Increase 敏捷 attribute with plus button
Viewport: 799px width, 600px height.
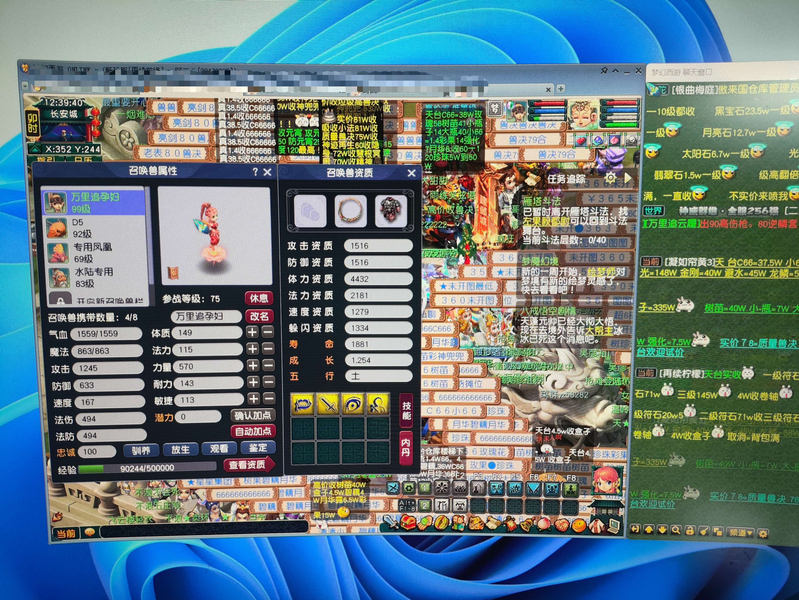(253, 399)
